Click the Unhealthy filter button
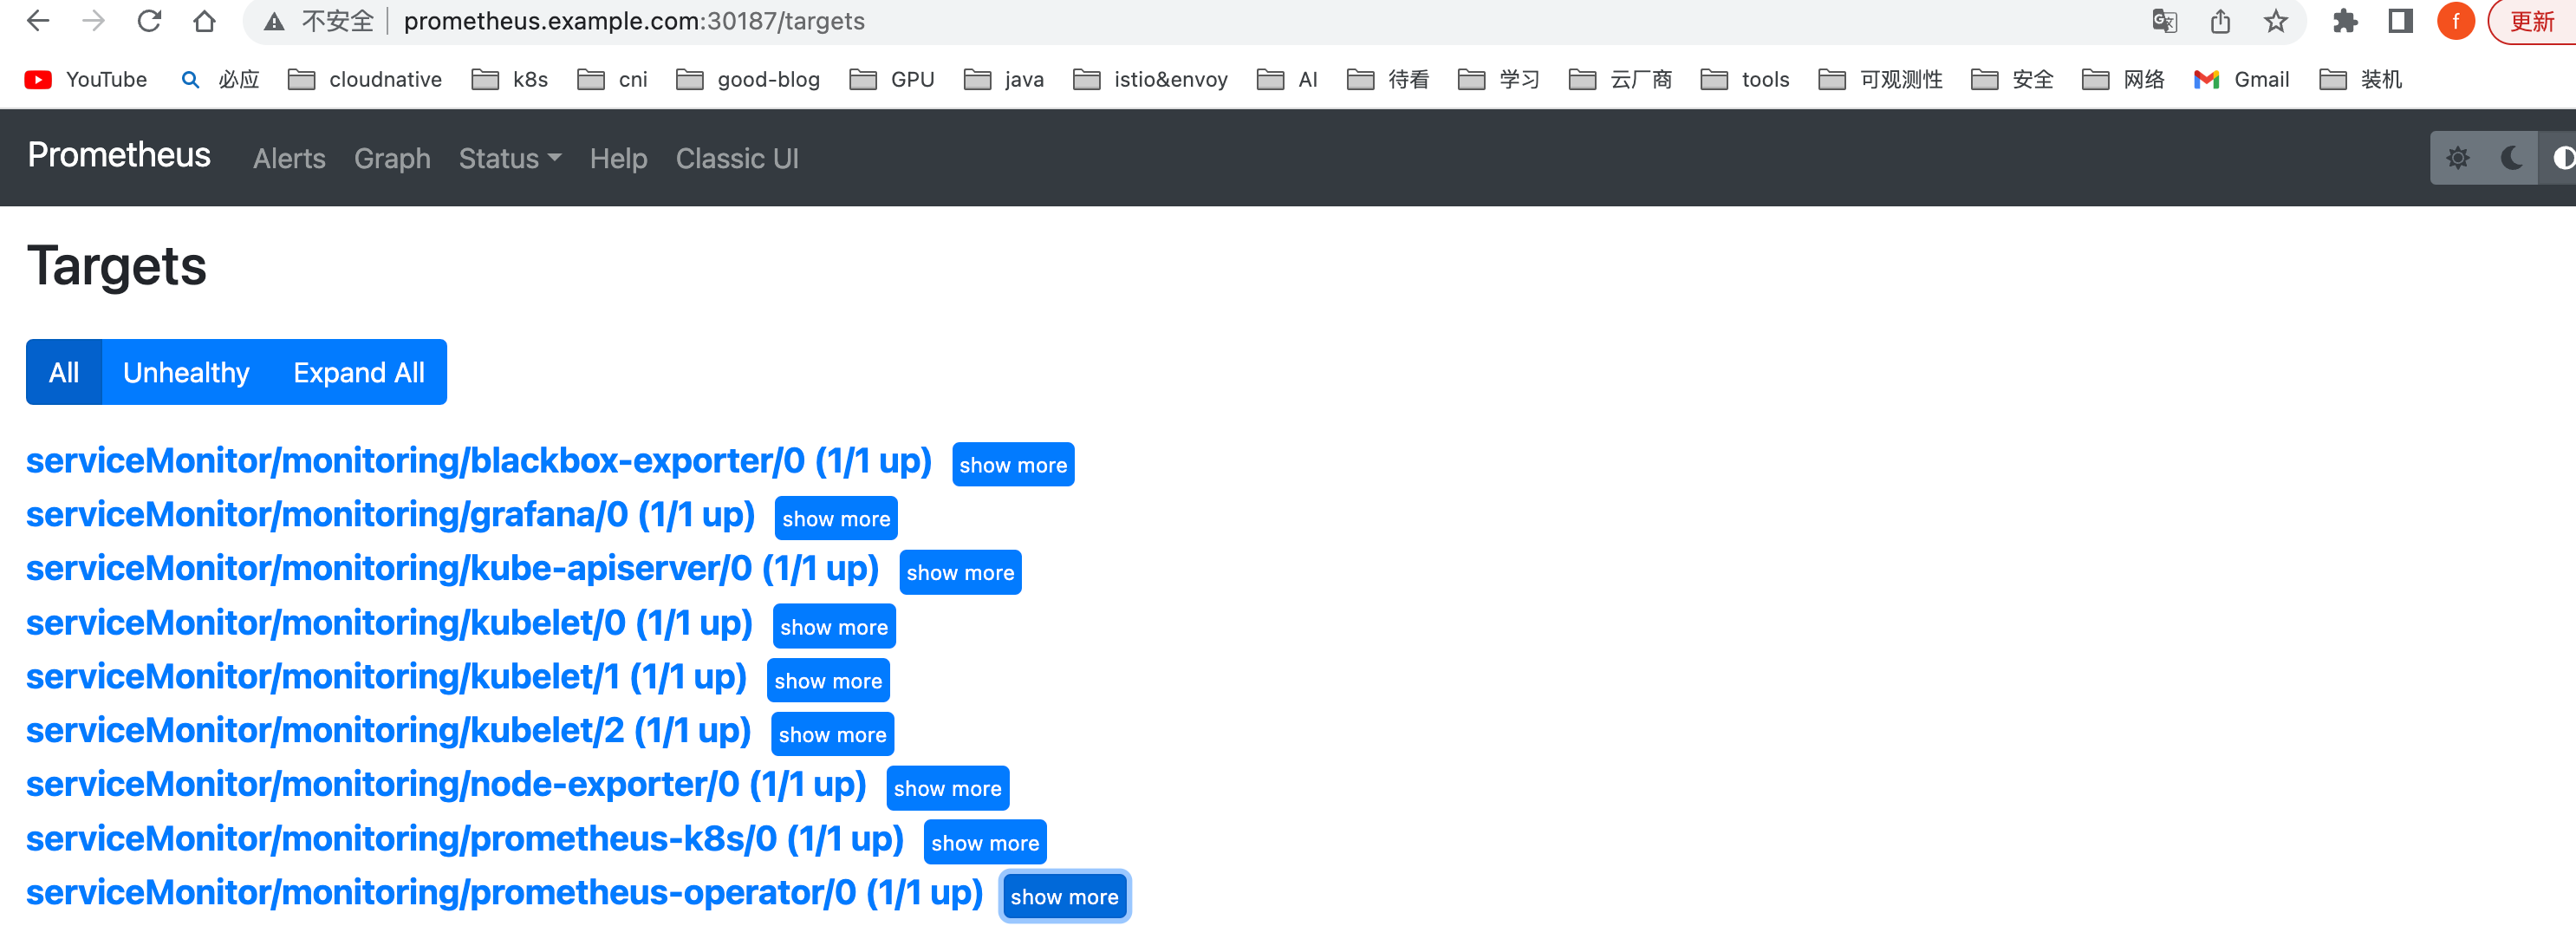This screenshot has height=952, width=2576. (185, 370)
